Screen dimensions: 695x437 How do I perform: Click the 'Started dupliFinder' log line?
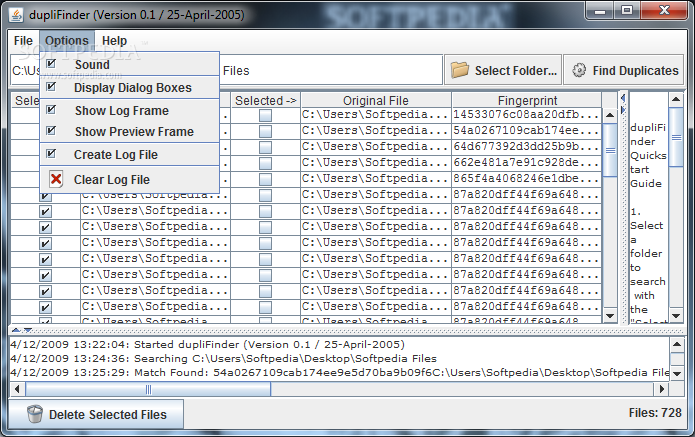pyautogui.click(x=207, y=344)
